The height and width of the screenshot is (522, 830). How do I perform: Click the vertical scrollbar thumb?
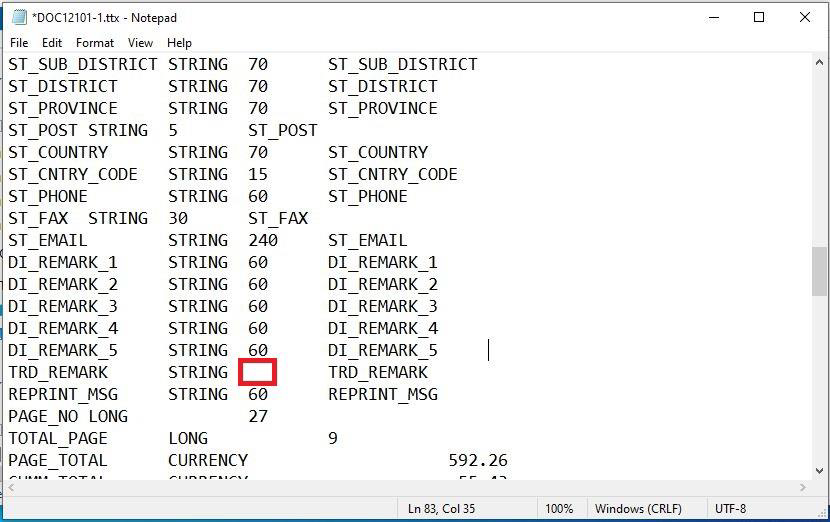[x=819, y=271]
